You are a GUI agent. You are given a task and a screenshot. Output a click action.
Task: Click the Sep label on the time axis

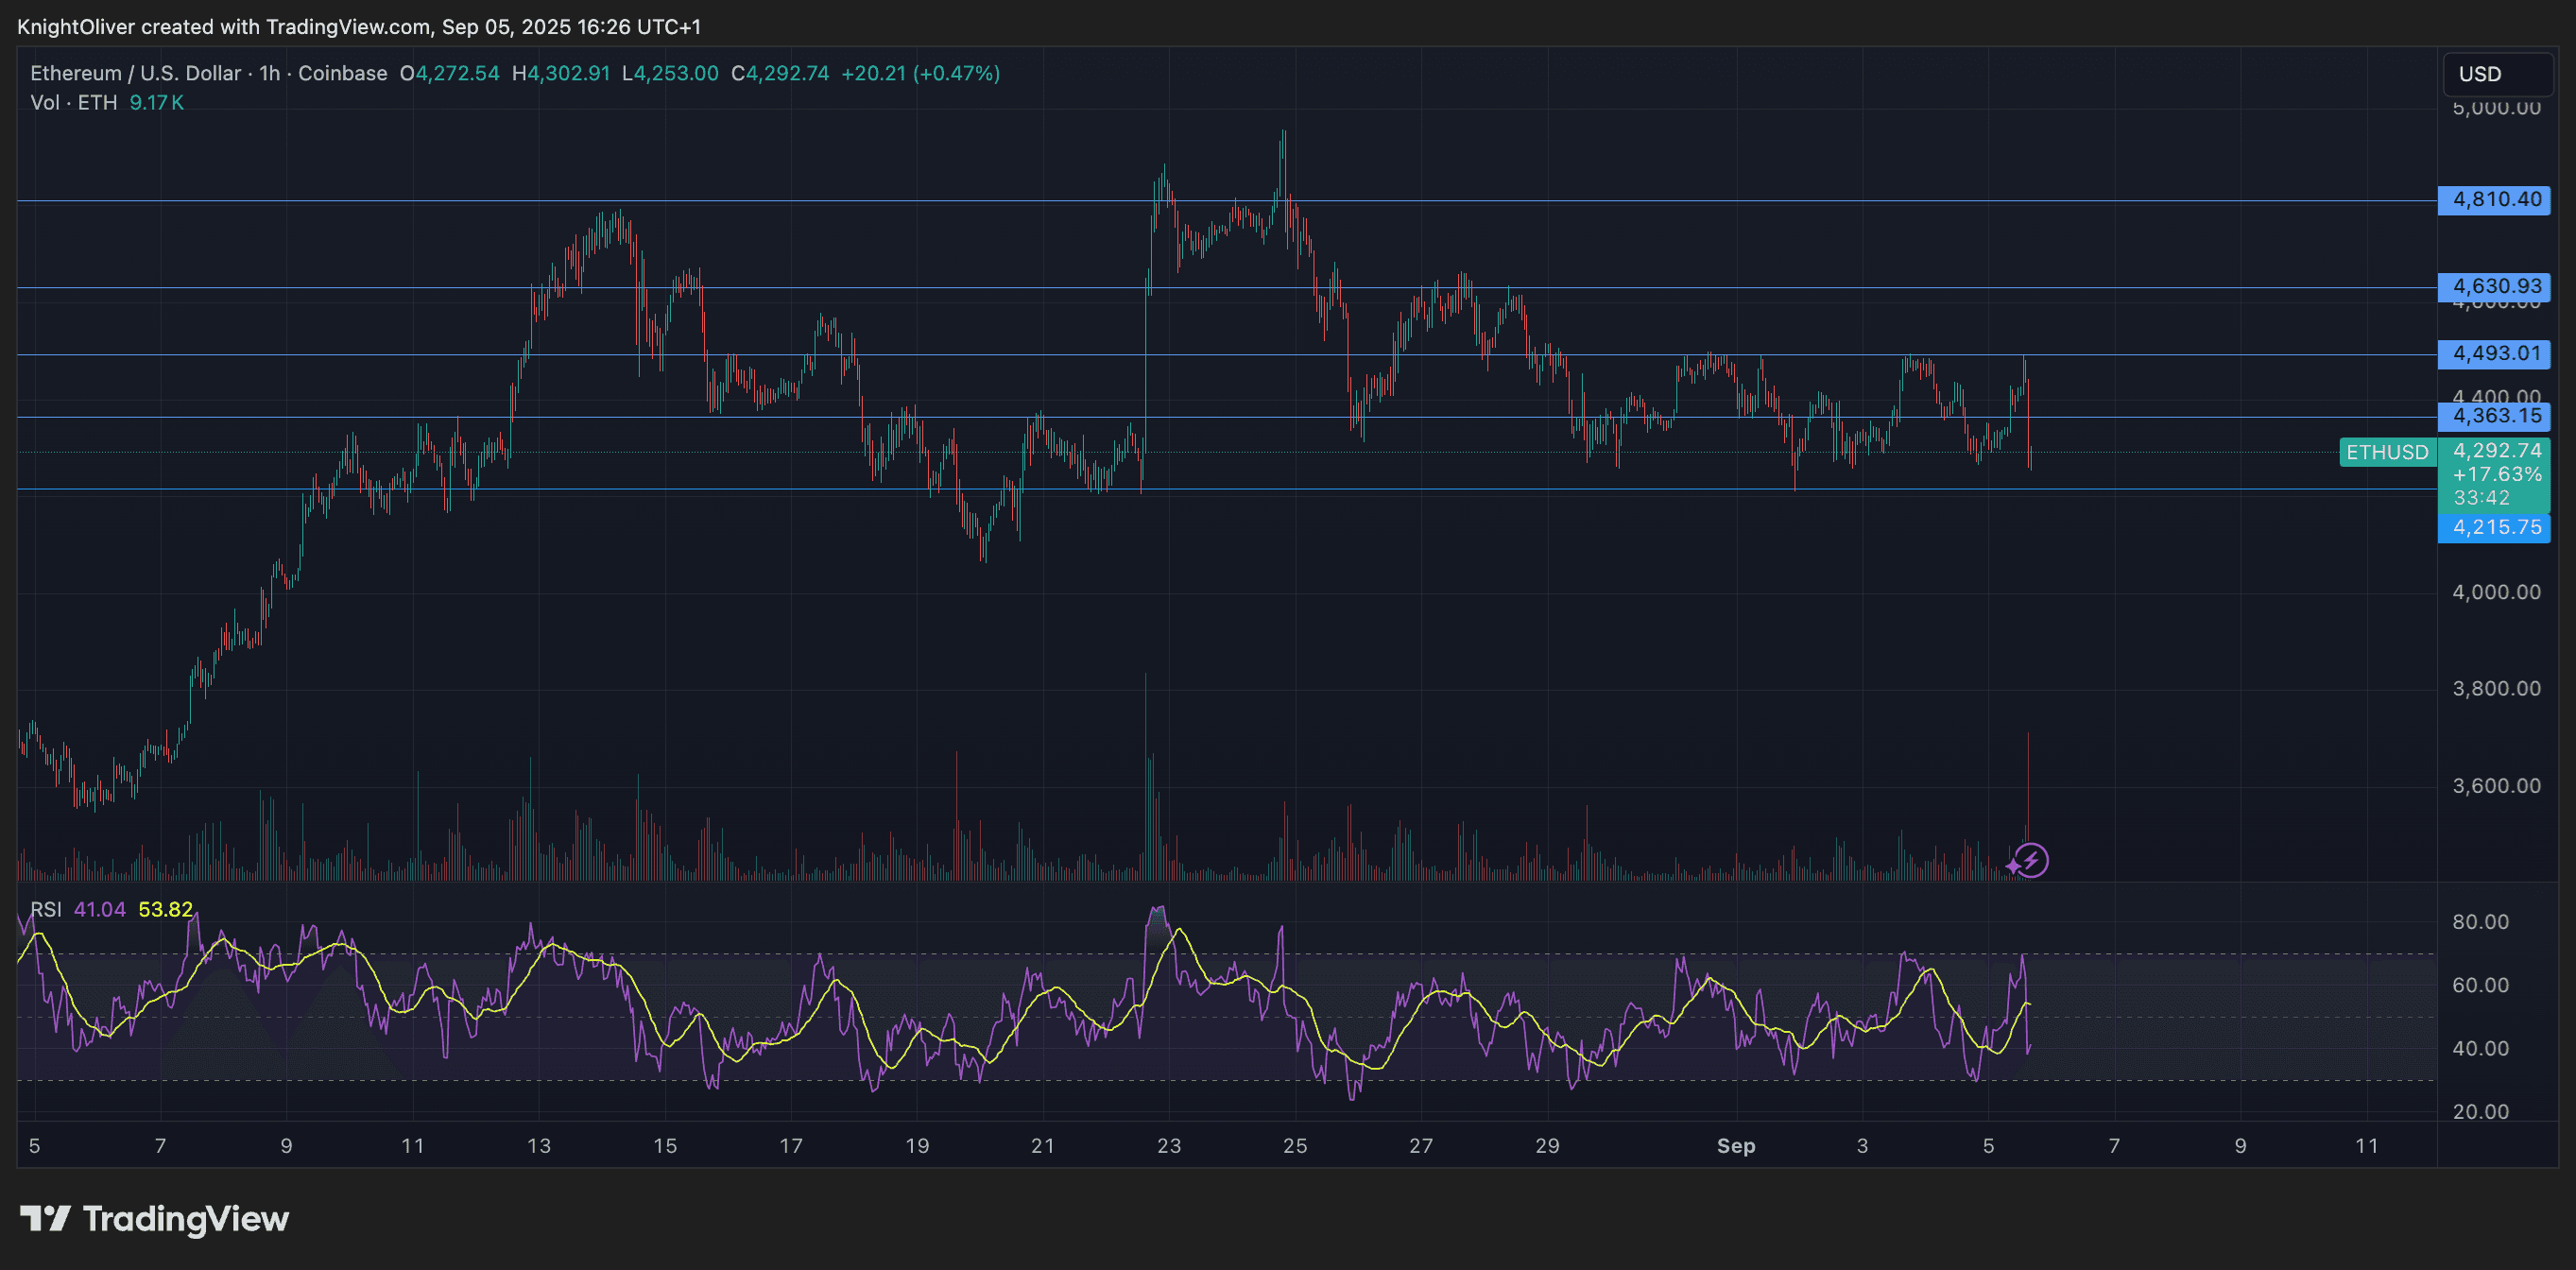pos(1737,1146)
